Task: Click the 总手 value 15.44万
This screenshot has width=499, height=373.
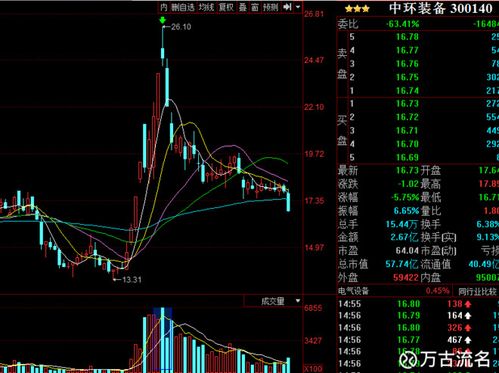Action: tap(402, 224)
